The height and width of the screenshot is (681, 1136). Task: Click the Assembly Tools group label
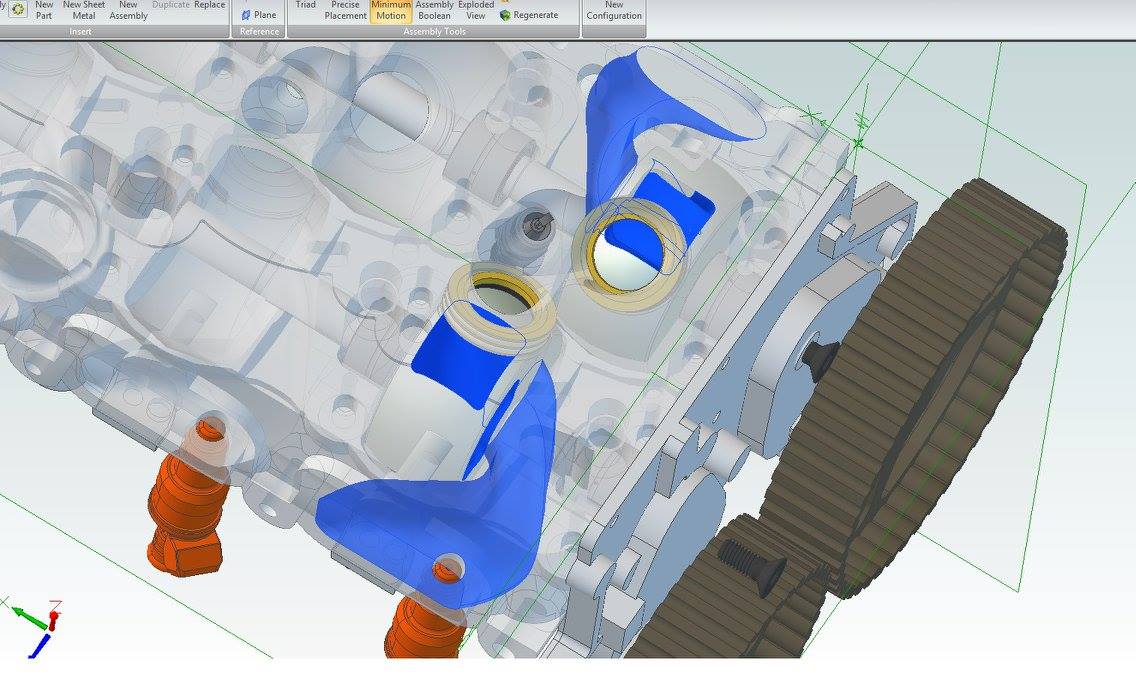[x=435, y=32]
